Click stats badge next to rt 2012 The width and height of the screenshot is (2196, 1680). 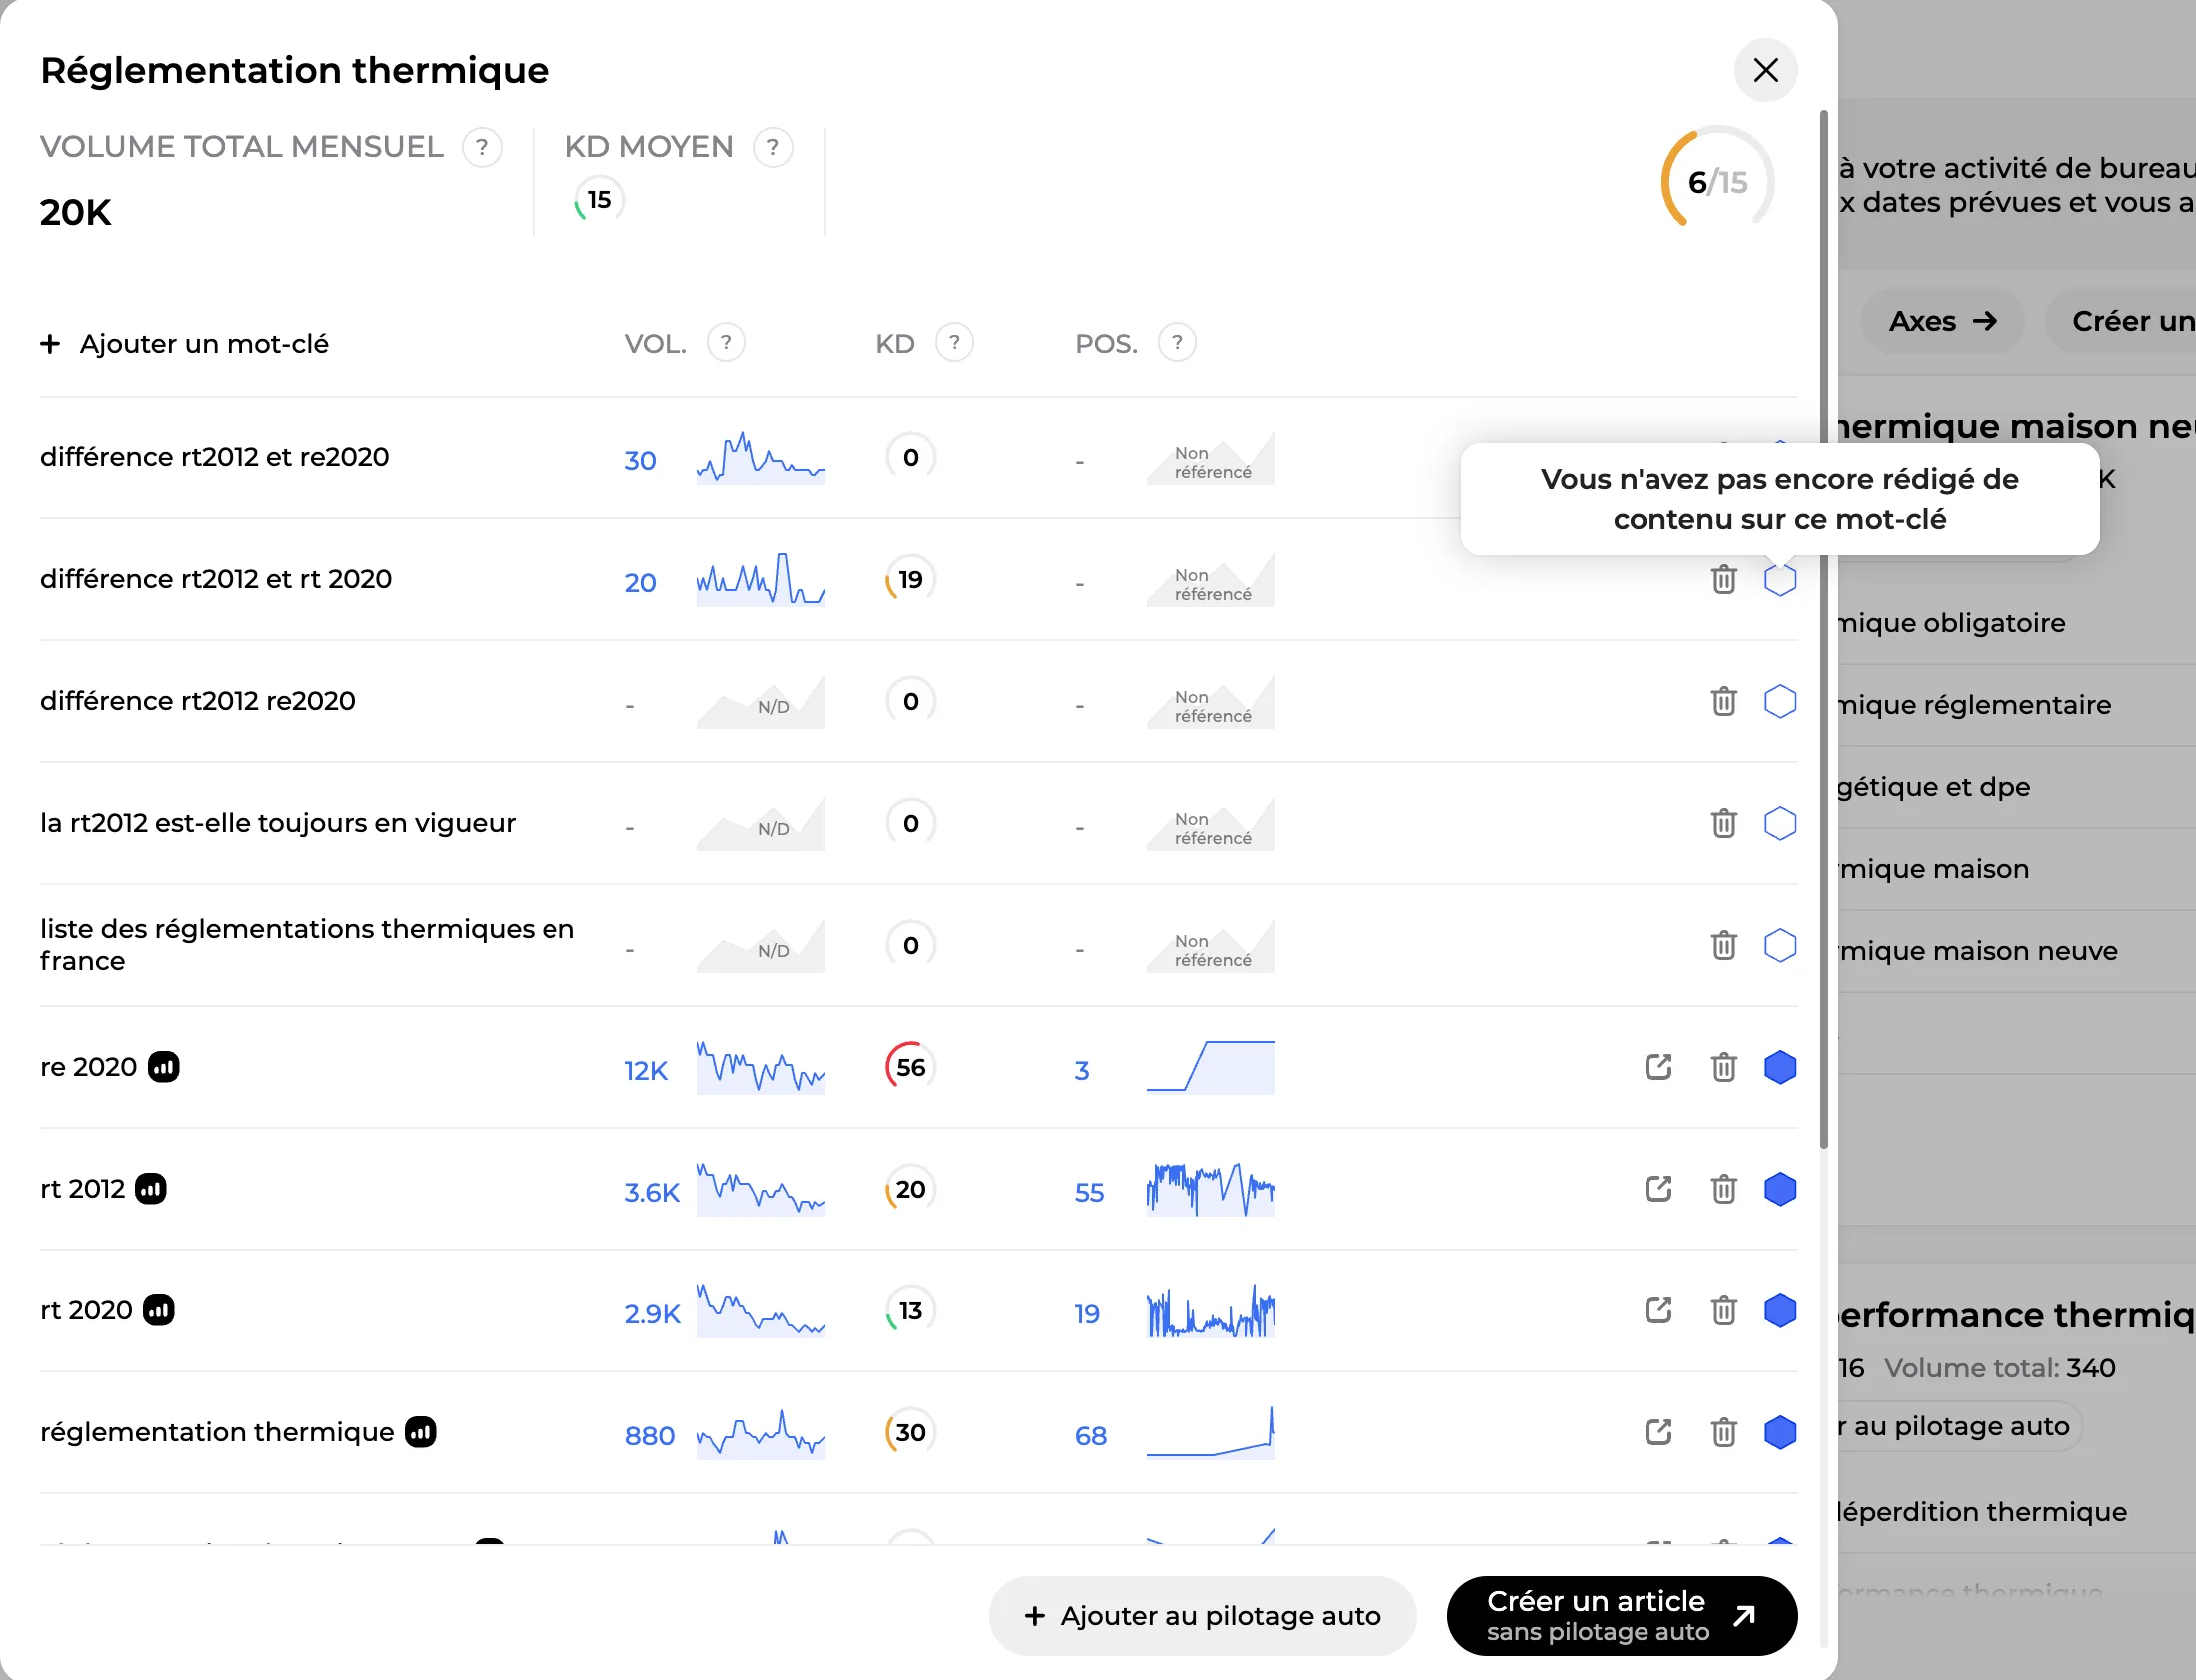point(151,1189)
